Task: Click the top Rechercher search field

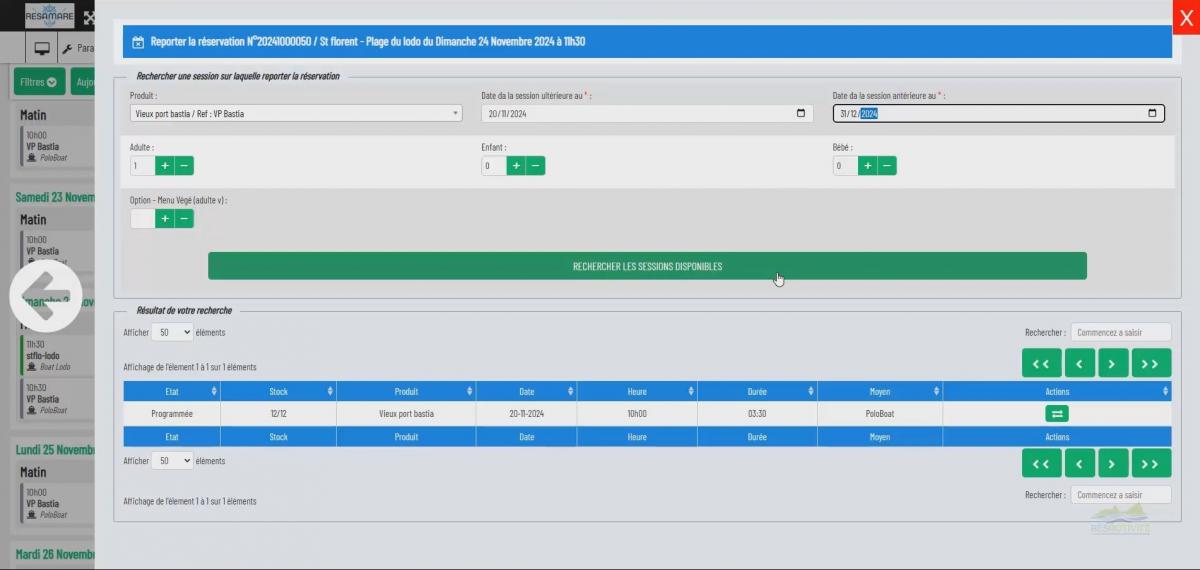Action: click(x=1121, y=332)
